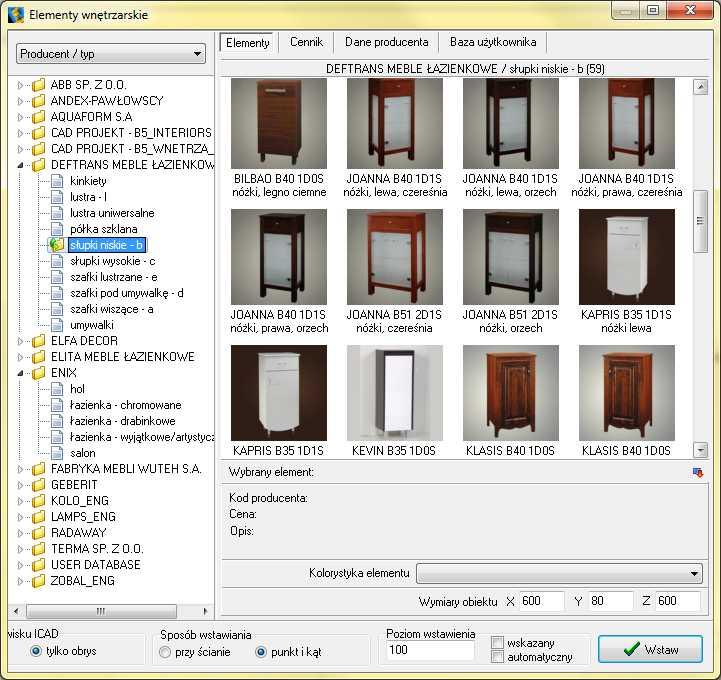
Task: Select the KEVIN B35 1D0S thumbnail
Action: pyautogui.click(x=395, y=393)
